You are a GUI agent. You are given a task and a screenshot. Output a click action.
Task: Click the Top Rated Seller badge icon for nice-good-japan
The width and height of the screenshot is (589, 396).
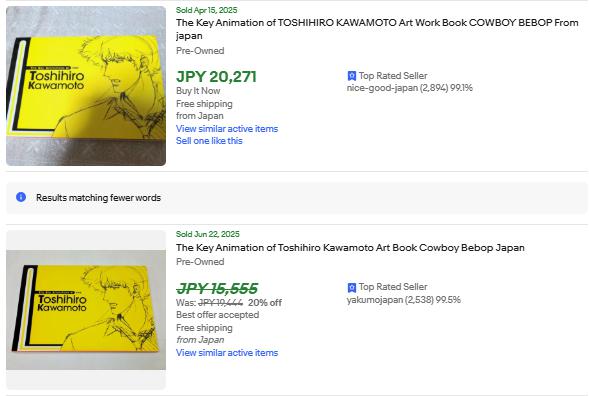(352, 76)
